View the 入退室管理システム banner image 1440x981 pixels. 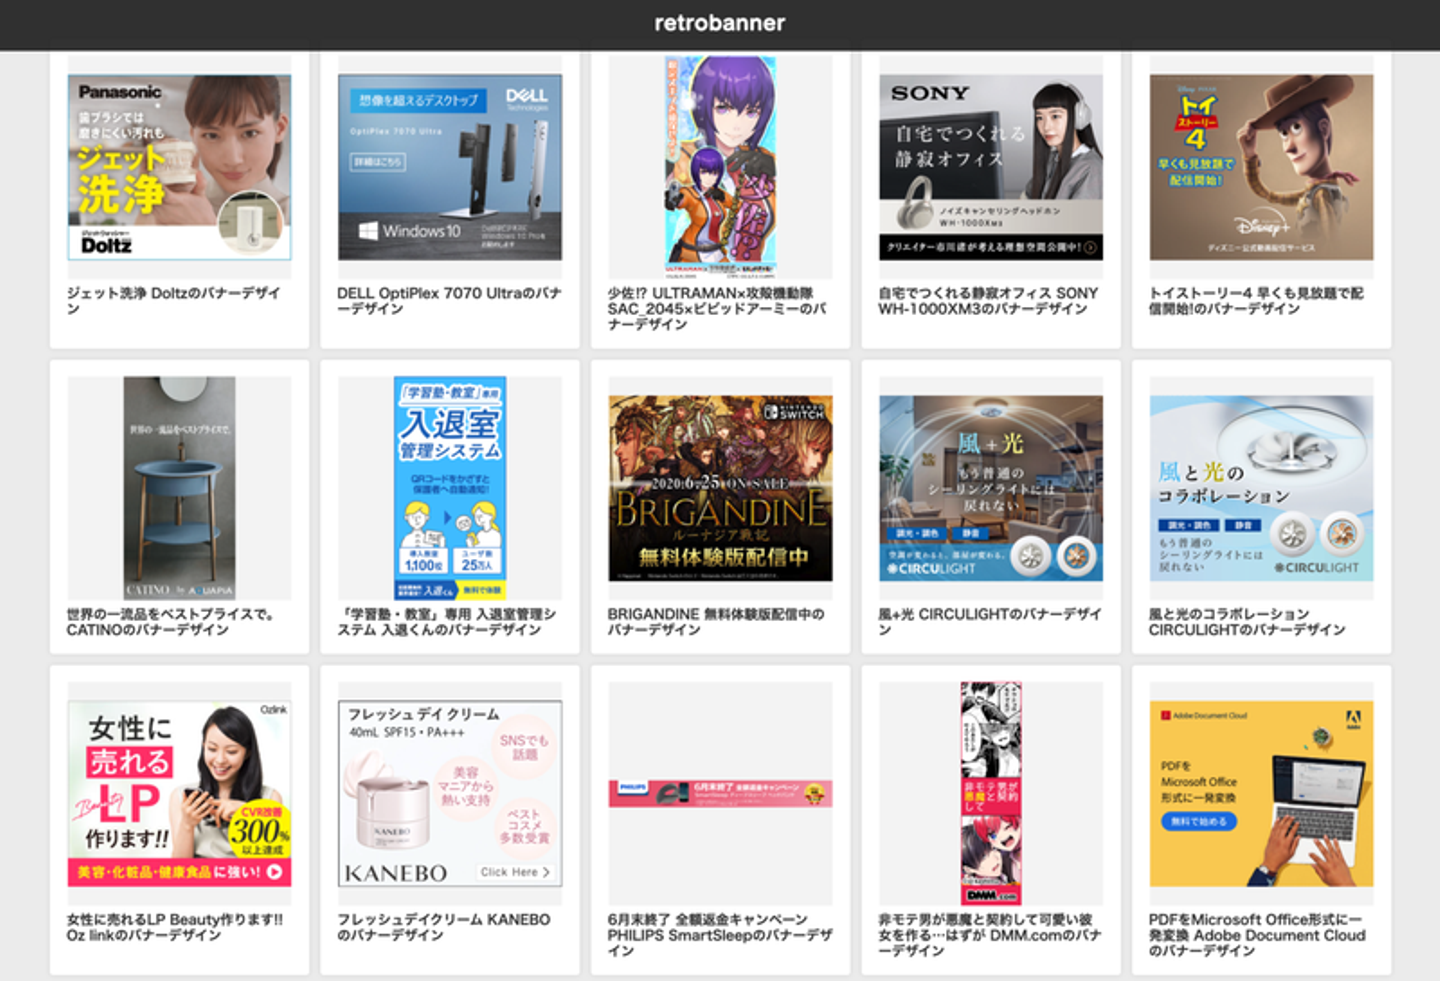450,488
